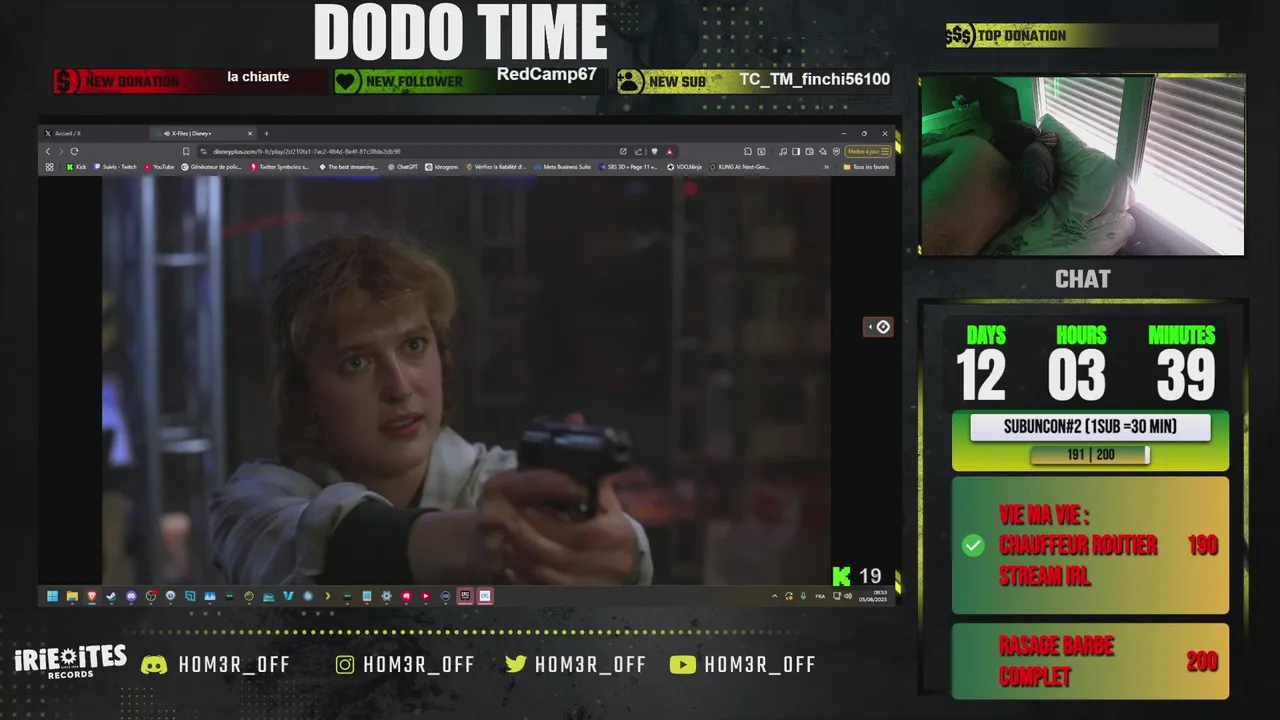Reload the Disney+ page
This screenshot has width=1280, height=720.
[74, 151]
